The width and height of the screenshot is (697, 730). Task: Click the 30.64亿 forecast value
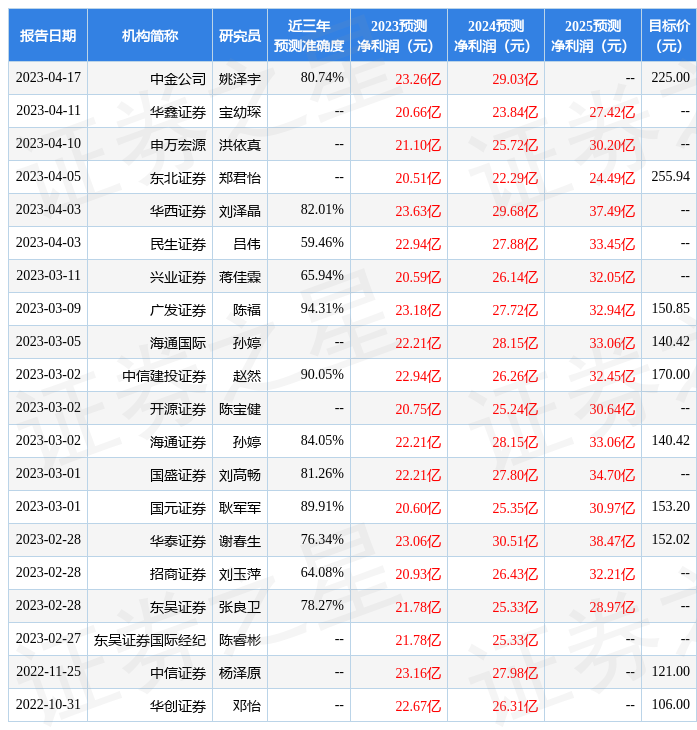pyautogui.click(x=612, y=410)
